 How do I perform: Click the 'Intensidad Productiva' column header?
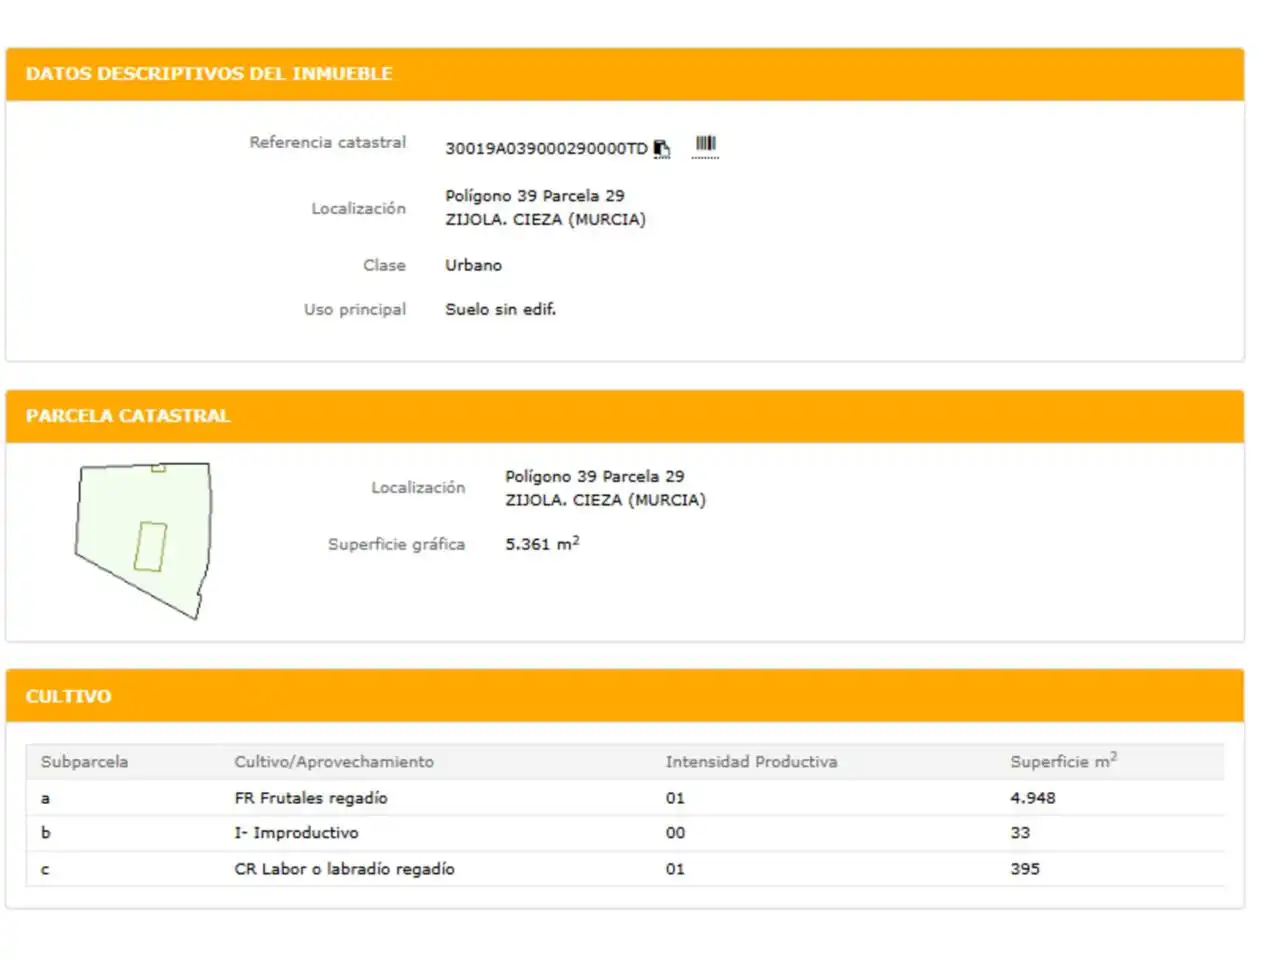[x=751, y=762]
